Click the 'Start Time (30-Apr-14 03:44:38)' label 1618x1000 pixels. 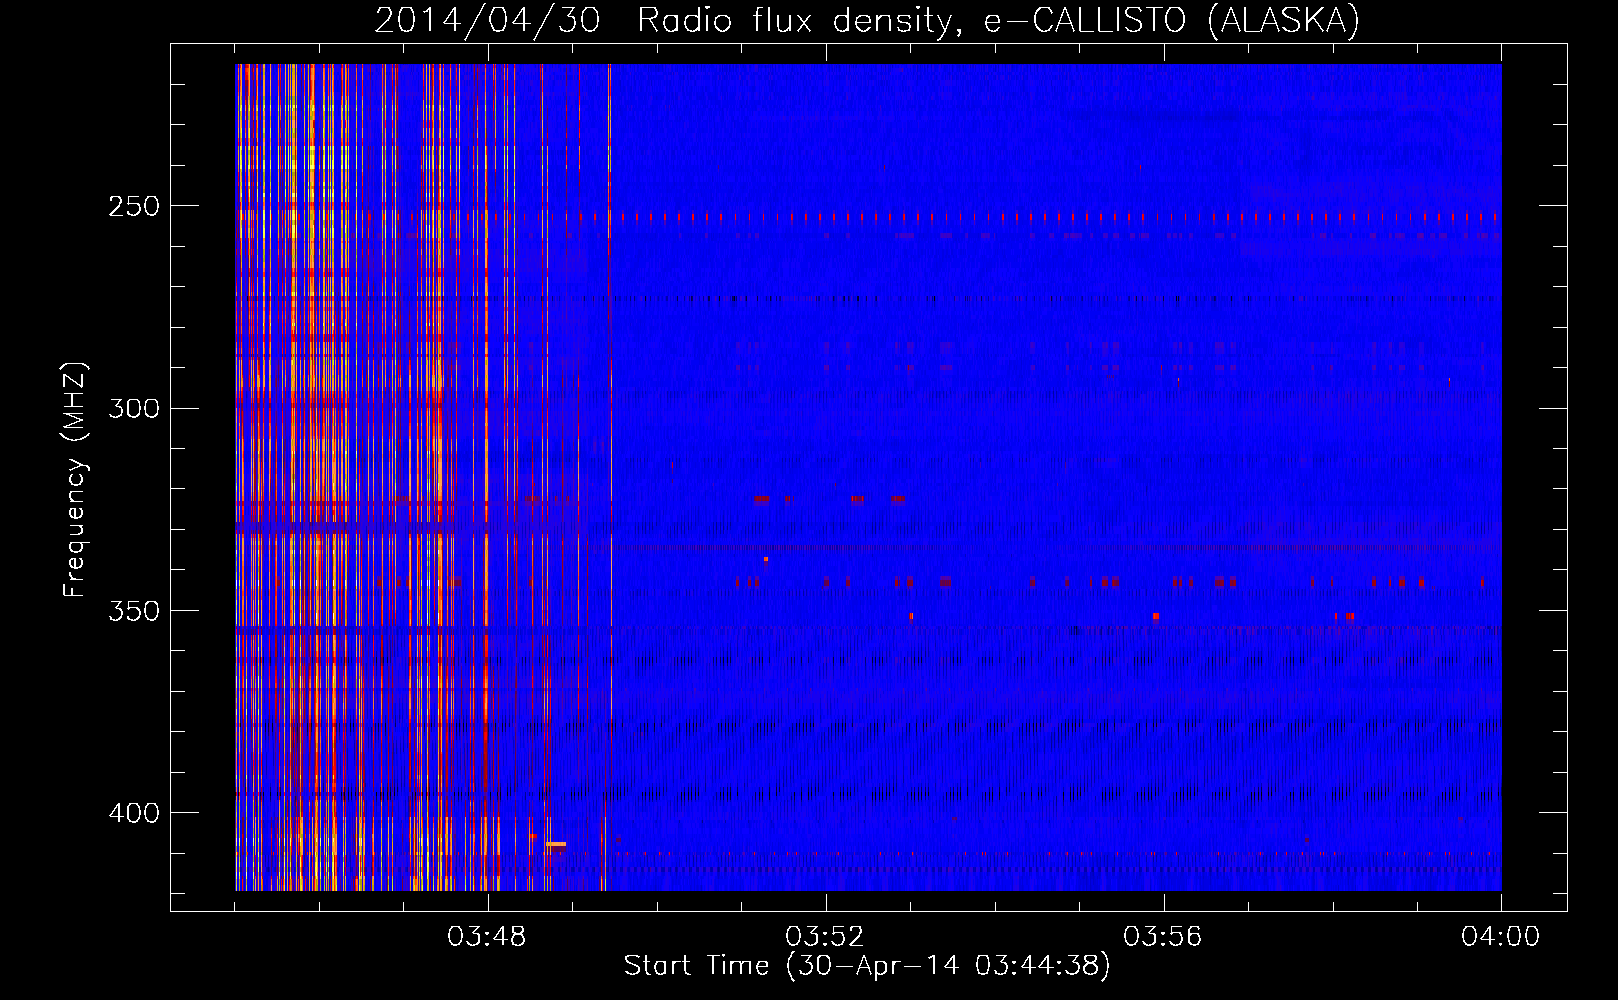point(867,966)
